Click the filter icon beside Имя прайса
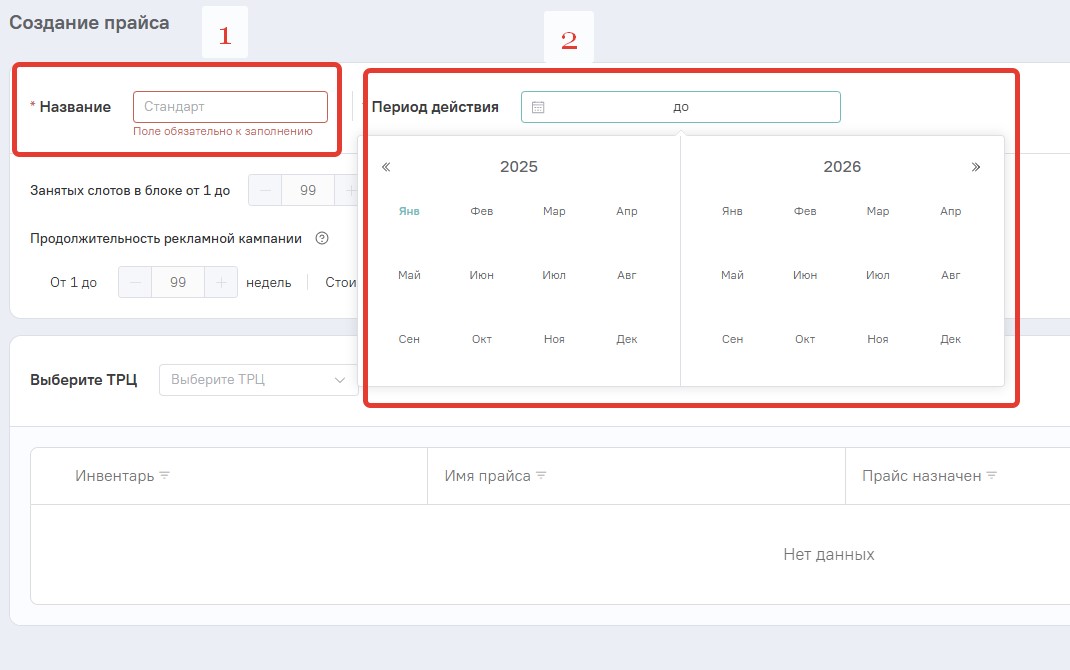This screenshot has width=1070, height=670. click(x=541, y=476)
